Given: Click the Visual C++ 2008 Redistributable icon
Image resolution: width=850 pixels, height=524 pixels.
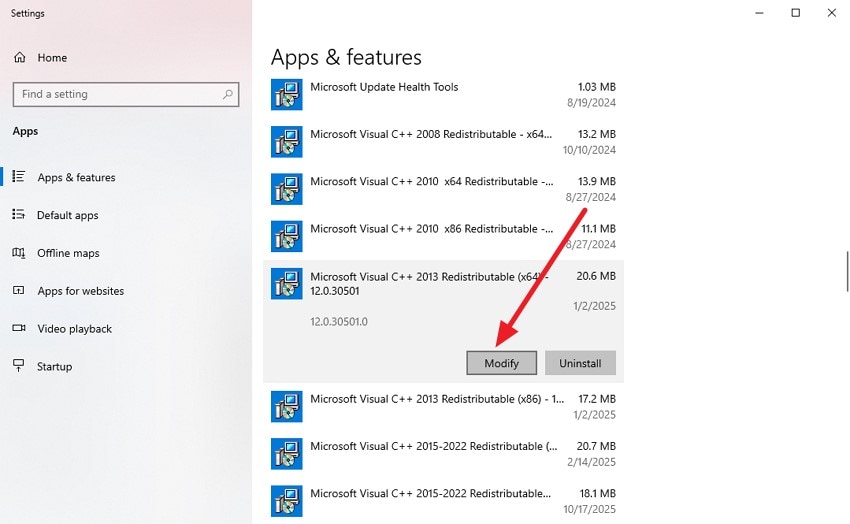Looking at the screenshot, I should coord(287,141).
